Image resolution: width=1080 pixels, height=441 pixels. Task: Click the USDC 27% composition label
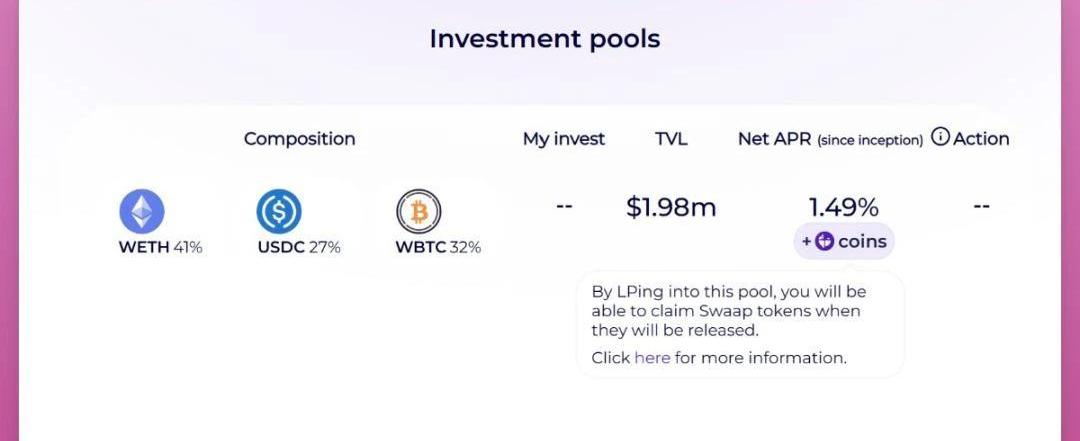tap(299, 247)
